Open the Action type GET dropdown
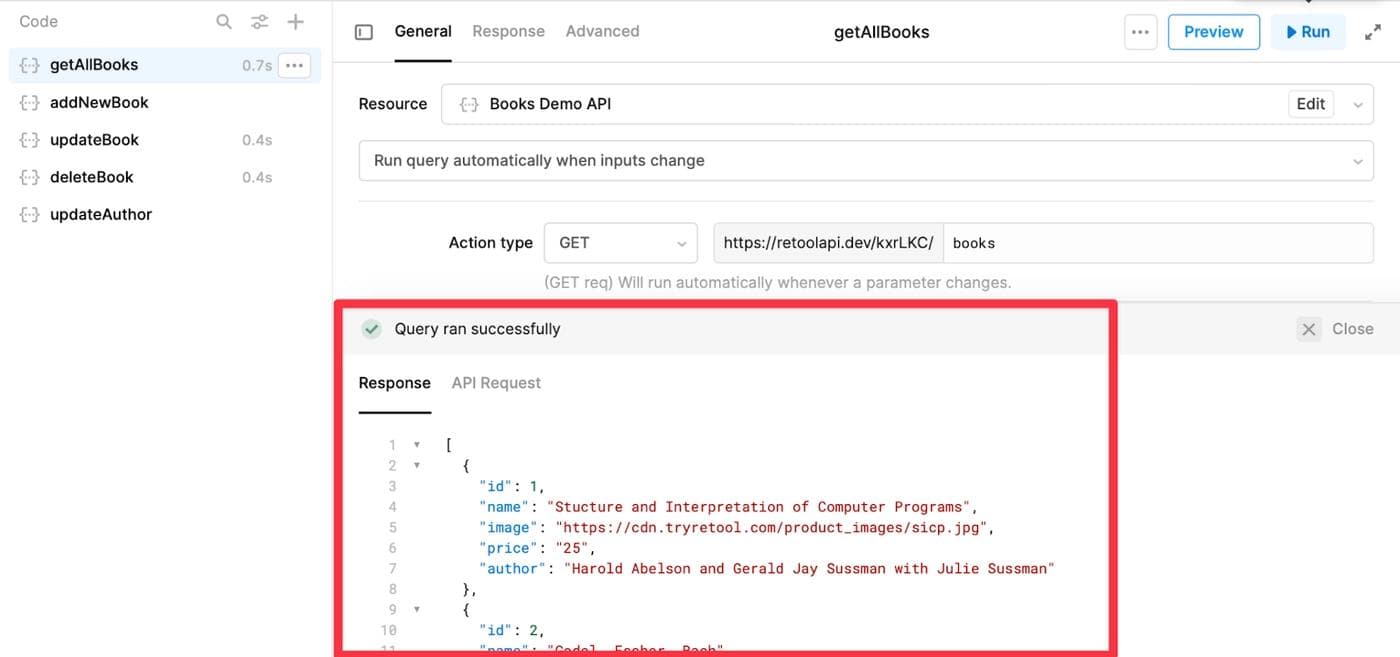The height and width of the screenshot is (657, 1400). (620, 242)
